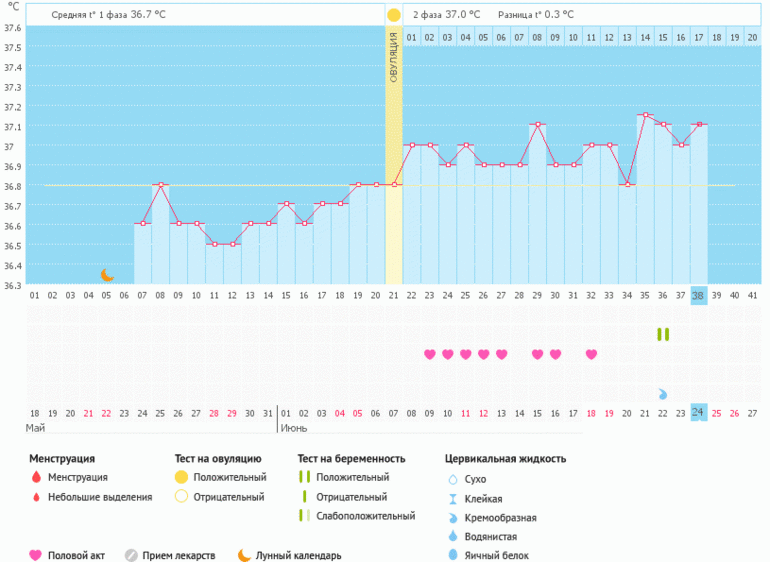
Task: Click the 2 фаза 37.0 °C header label
Action: (446, 15)
